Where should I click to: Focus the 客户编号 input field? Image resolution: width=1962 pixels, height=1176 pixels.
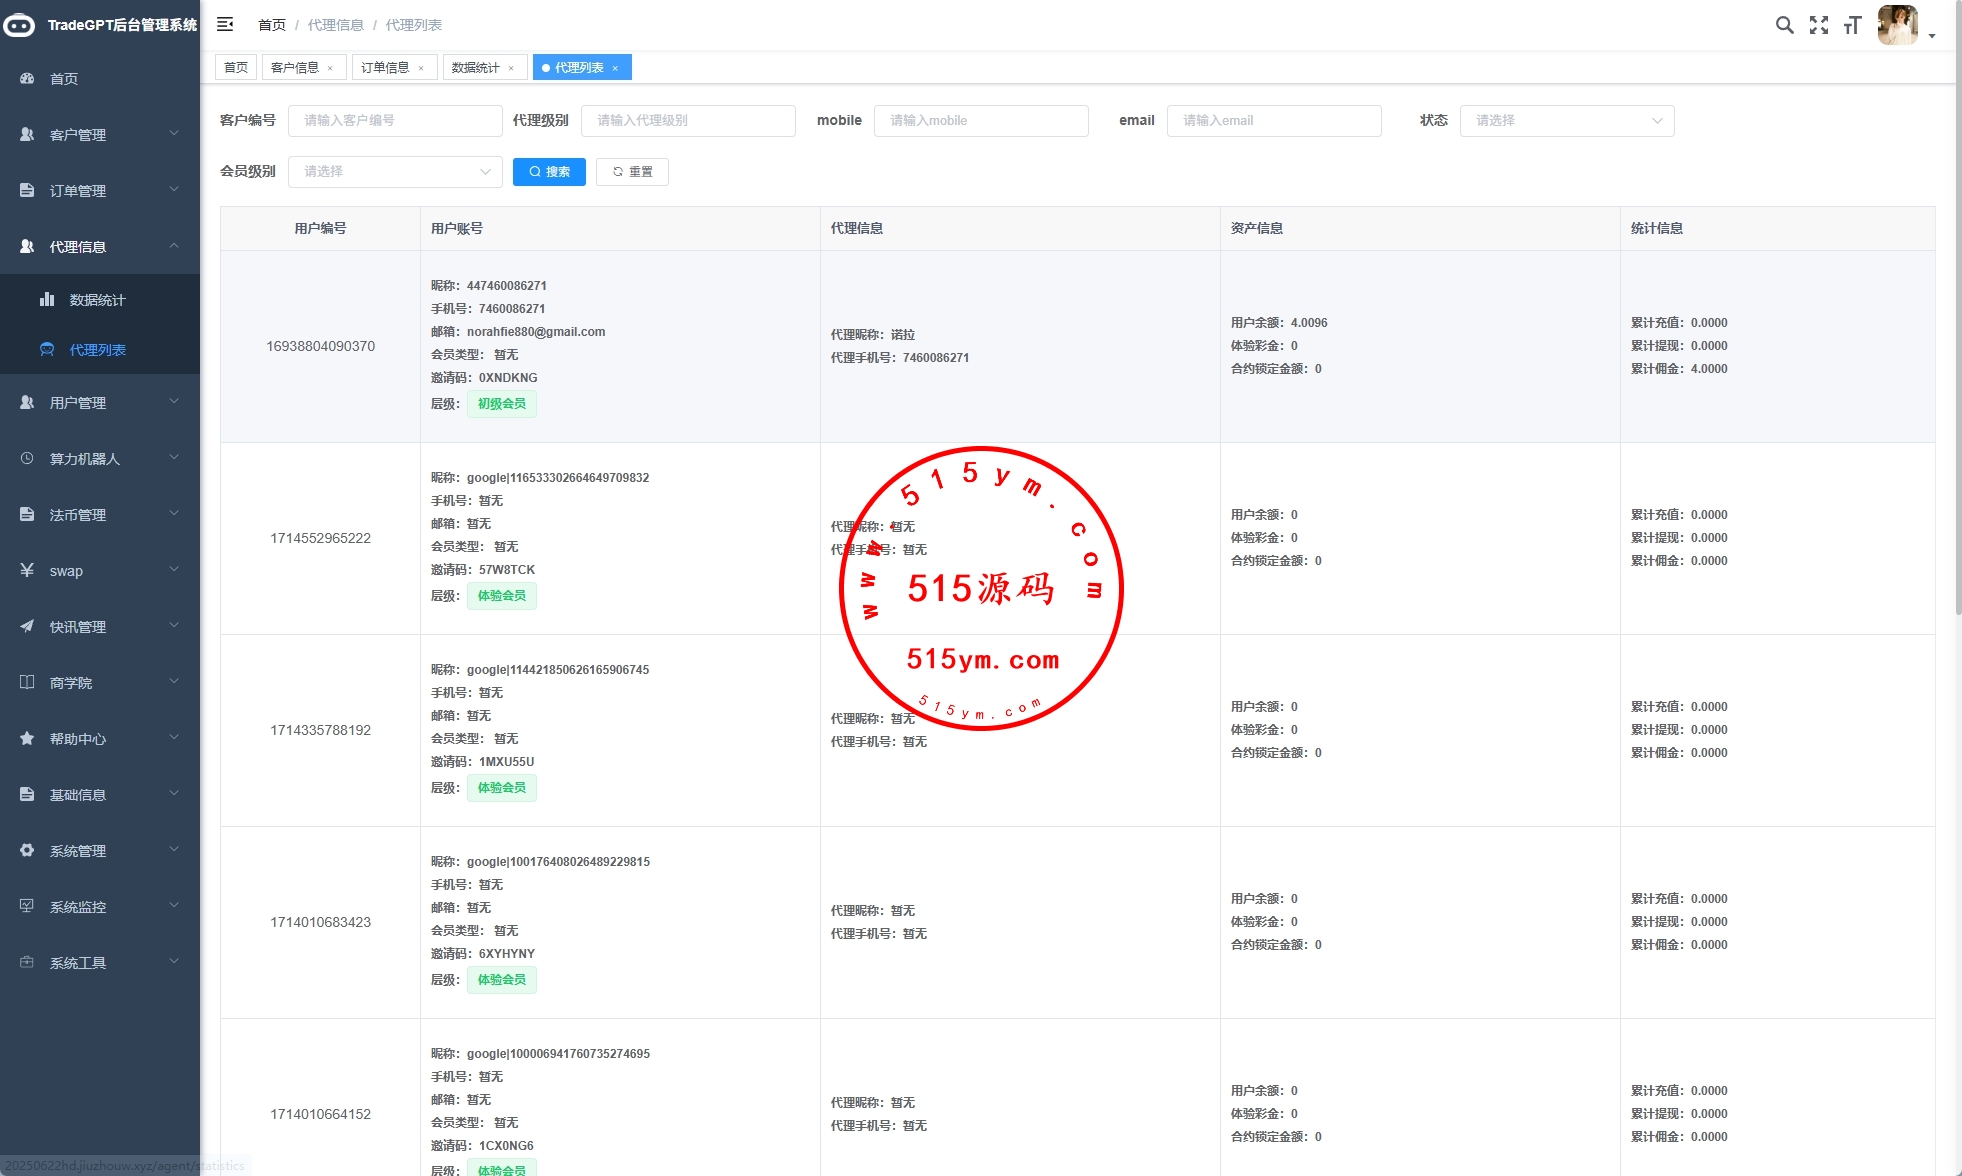tap(395, 120)
